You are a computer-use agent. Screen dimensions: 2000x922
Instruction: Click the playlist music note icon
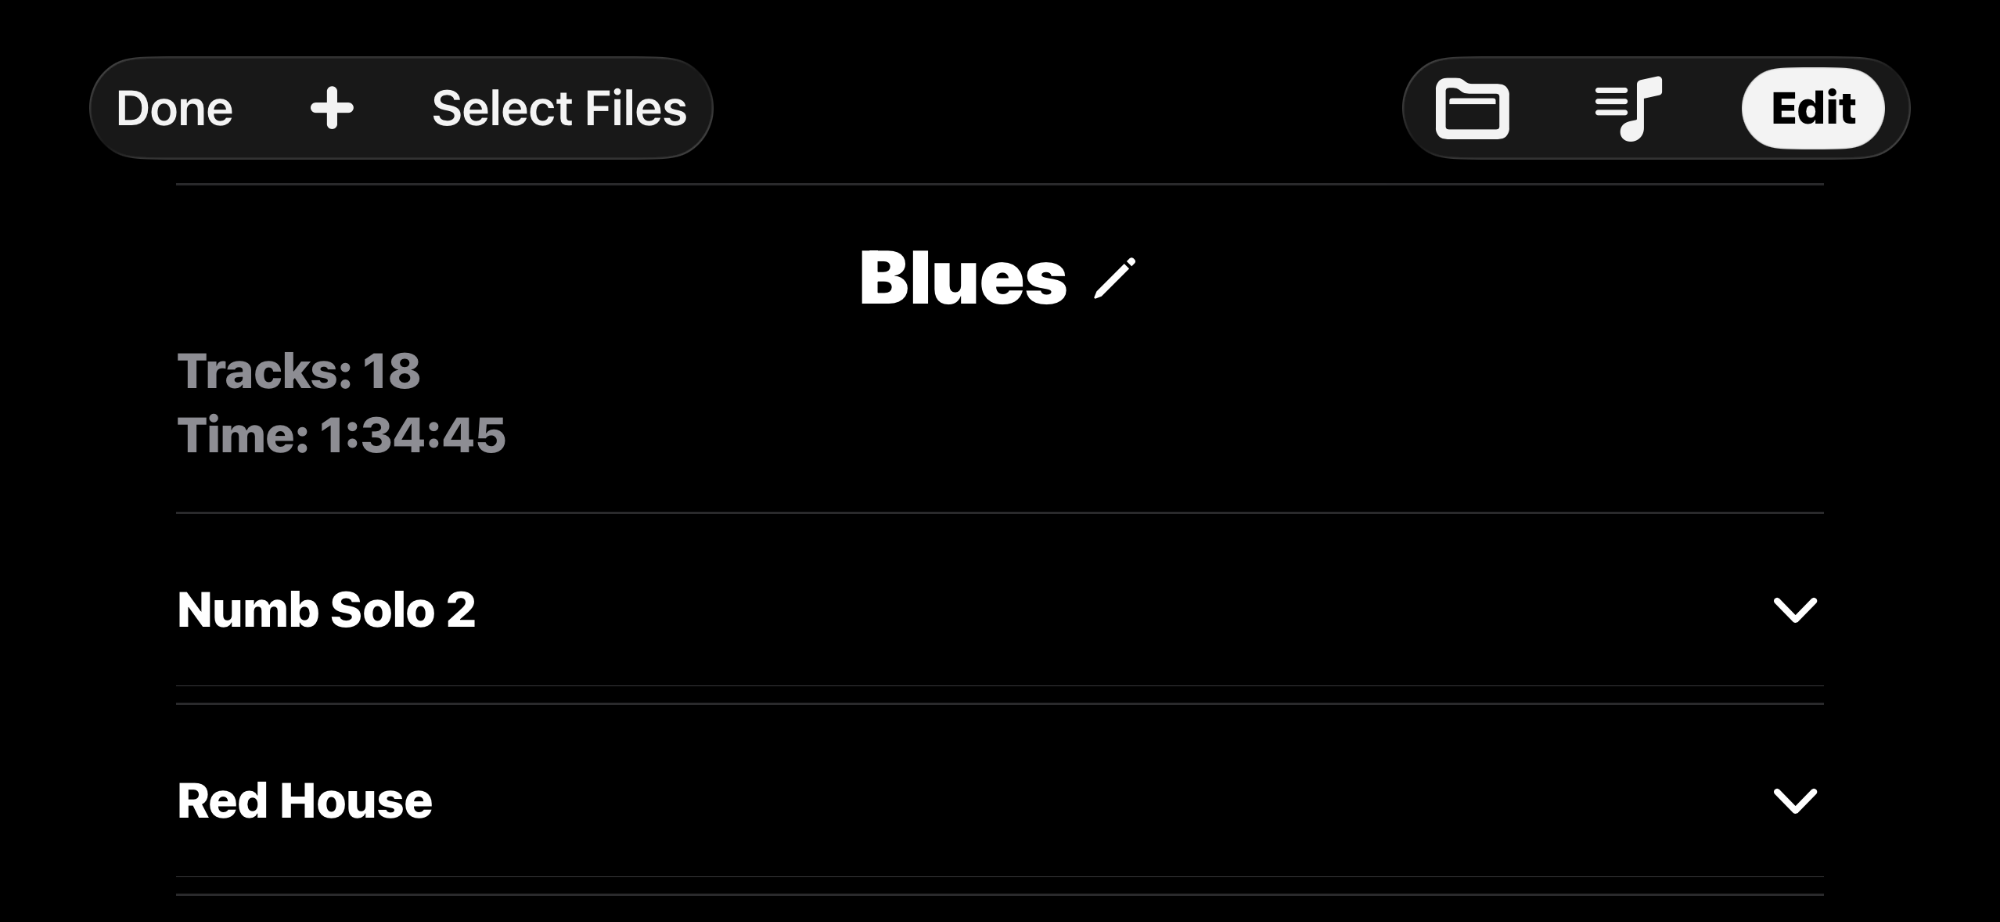[x=1625, y=108]
